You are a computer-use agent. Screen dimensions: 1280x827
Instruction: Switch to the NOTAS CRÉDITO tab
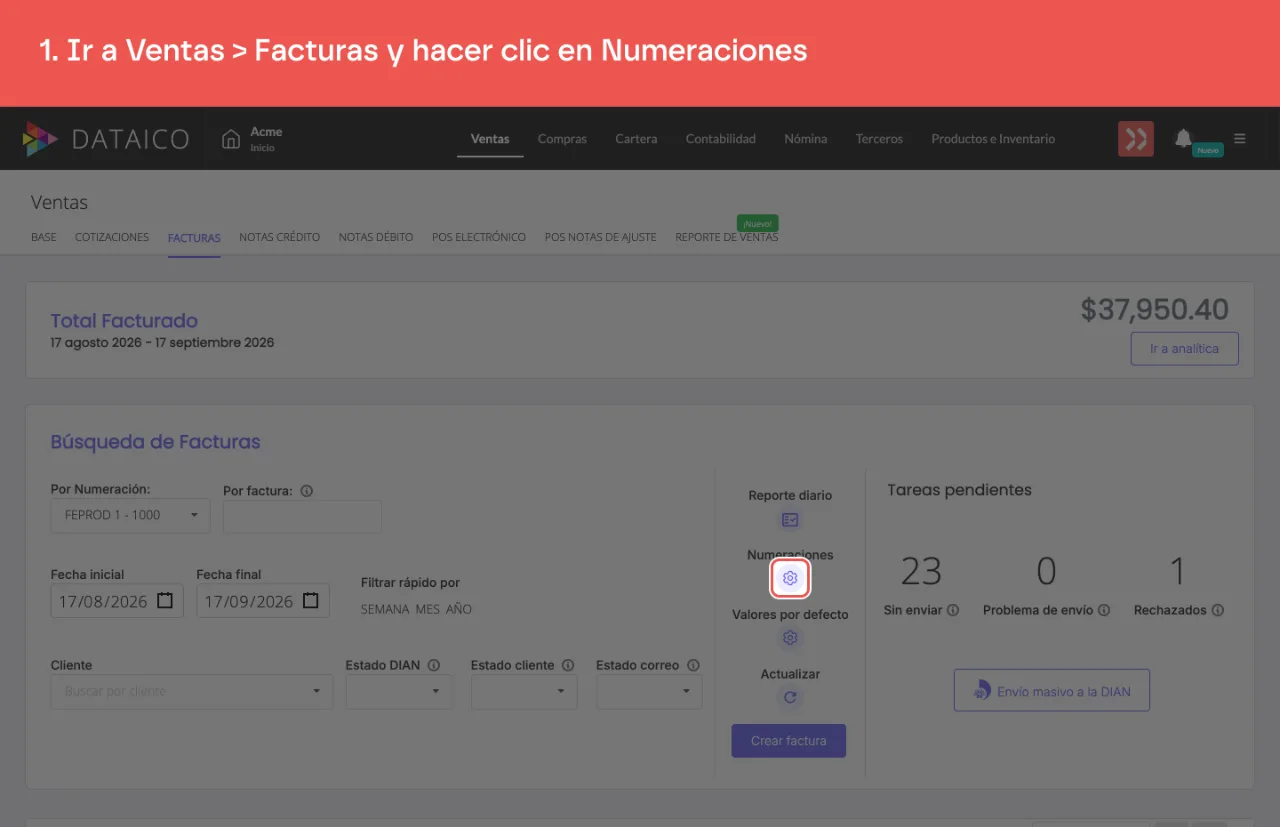click(x=280, y=237)
